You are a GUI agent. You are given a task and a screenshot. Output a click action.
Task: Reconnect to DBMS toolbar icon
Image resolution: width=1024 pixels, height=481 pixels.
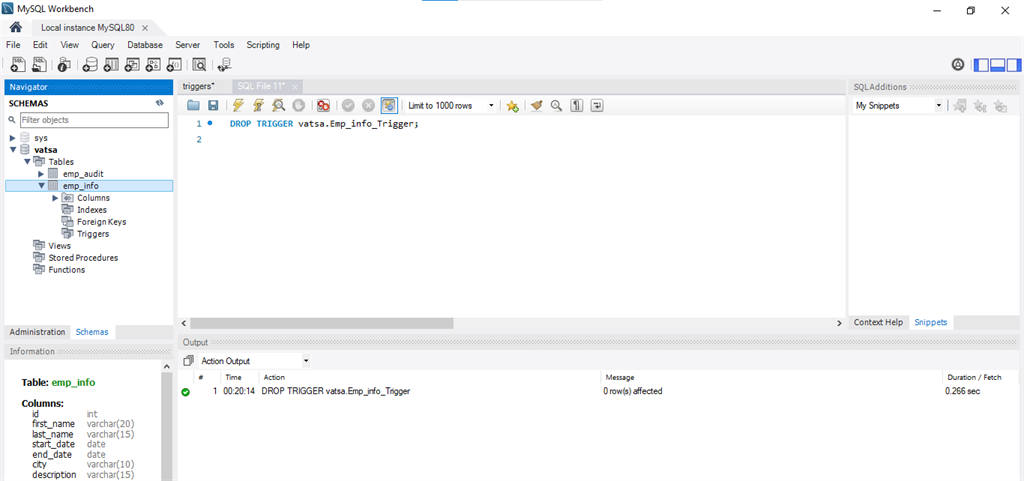click(224, 65)
